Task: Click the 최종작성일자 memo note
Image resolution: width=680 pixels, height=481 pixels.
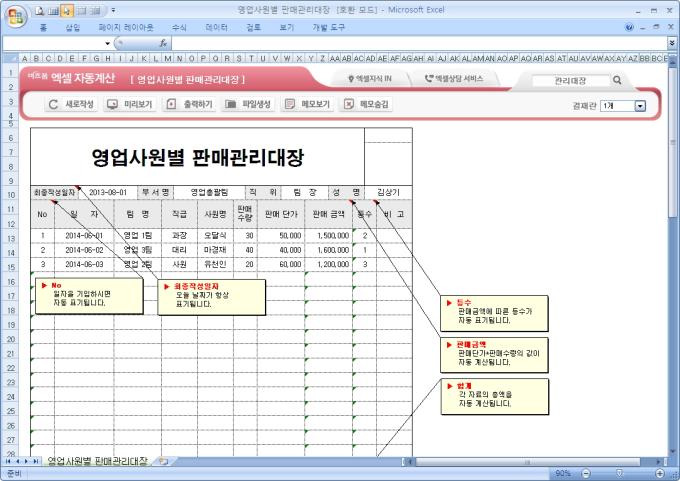Action: pyautogui.click(x=212, y=297)
